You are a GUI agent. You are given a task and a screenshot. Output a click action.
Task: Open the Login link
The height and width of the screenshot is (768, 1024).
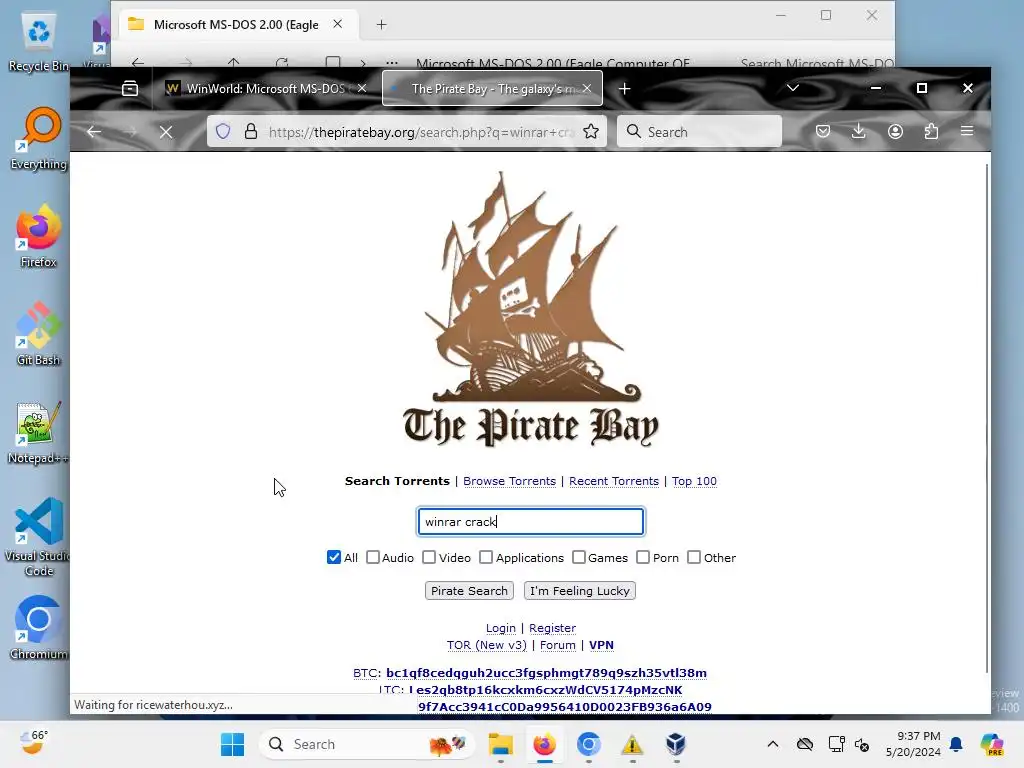(x=501, y=628)
